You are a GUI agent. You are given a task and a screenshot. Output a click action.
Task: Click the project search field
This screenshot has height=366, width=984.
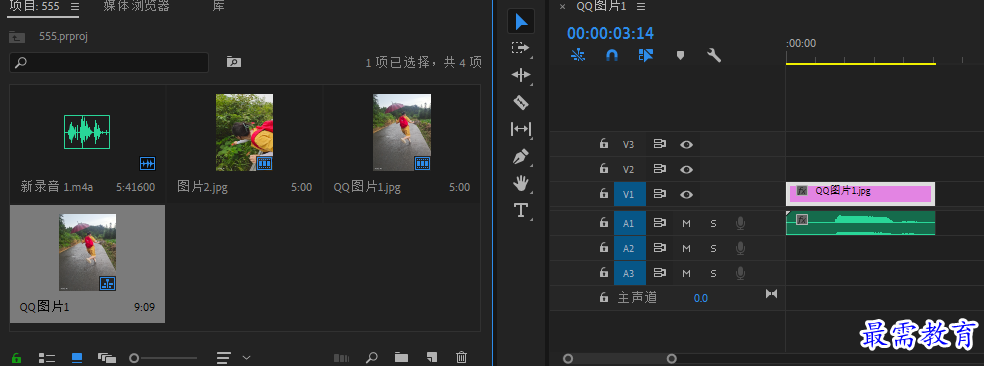click(x=109, y=62)
